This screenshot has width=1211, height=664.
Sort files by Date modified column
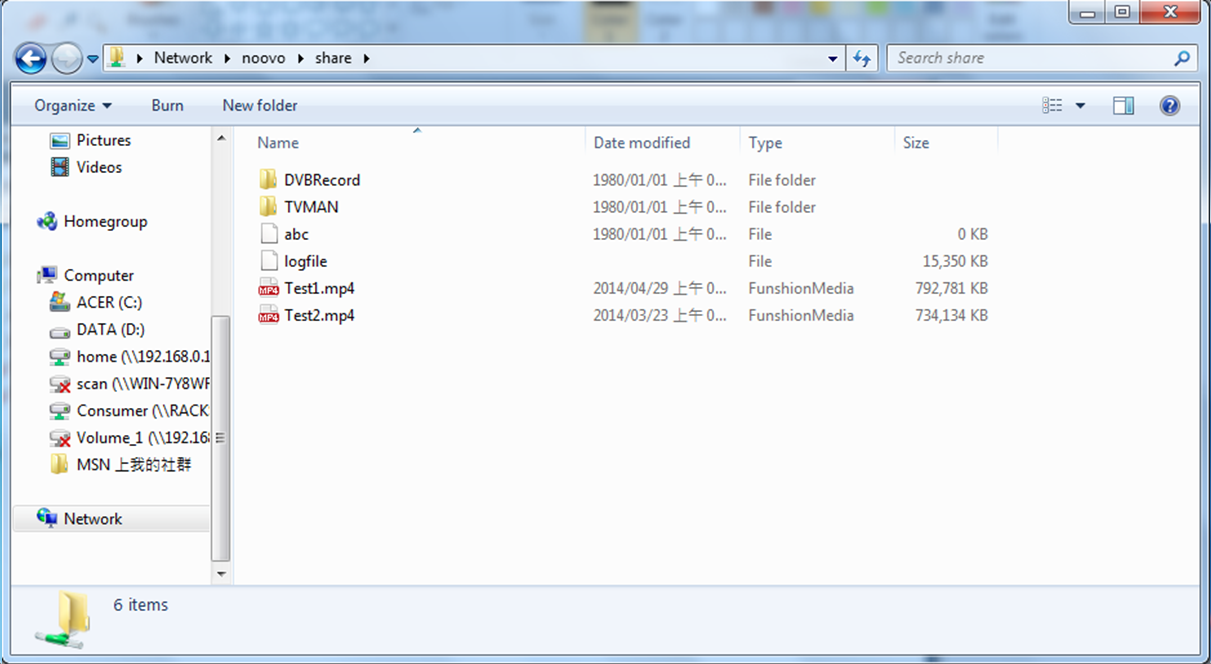(642, 143)
